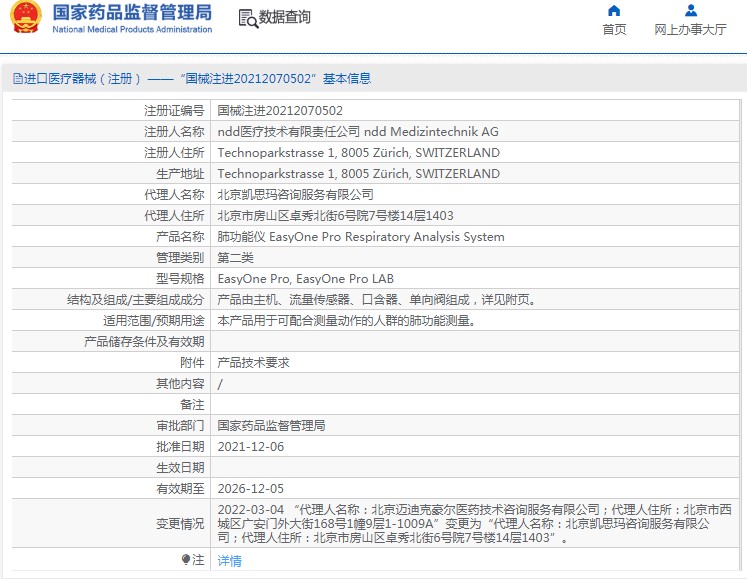Image resolution: width=747 pixels, height=579 pixels.
Task: Click National Medical Products Administration subtitle
Action: tap(132, 29)
